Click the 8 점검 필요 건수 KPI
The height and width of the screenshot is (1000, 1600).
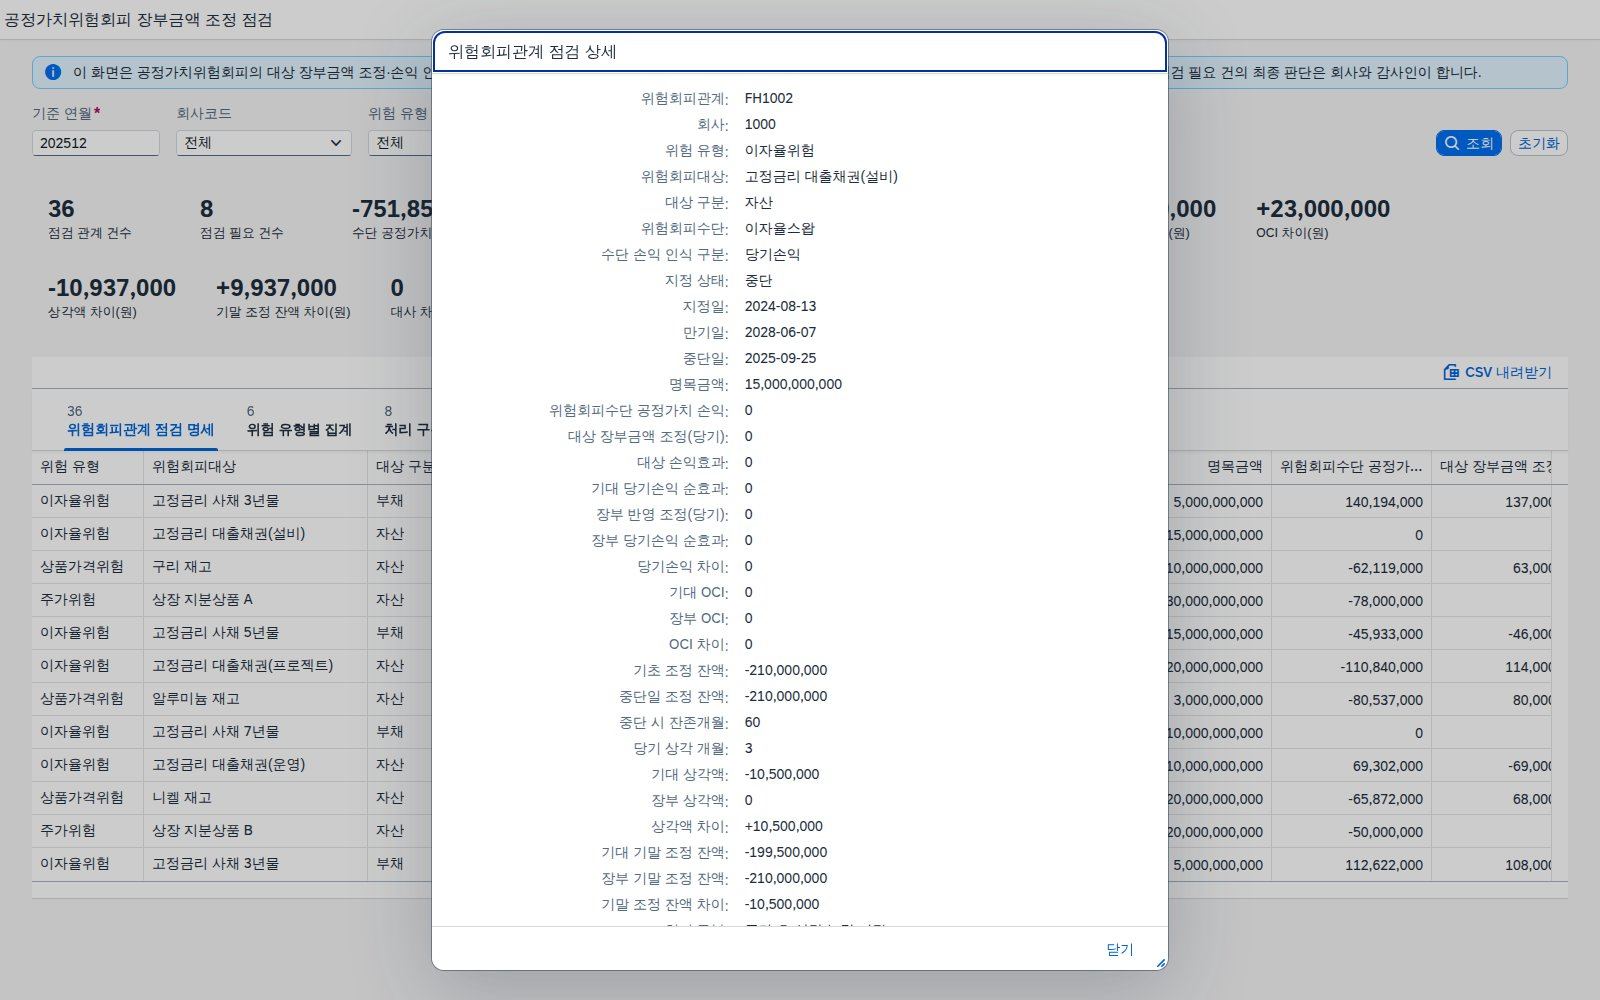pos(241,219)
